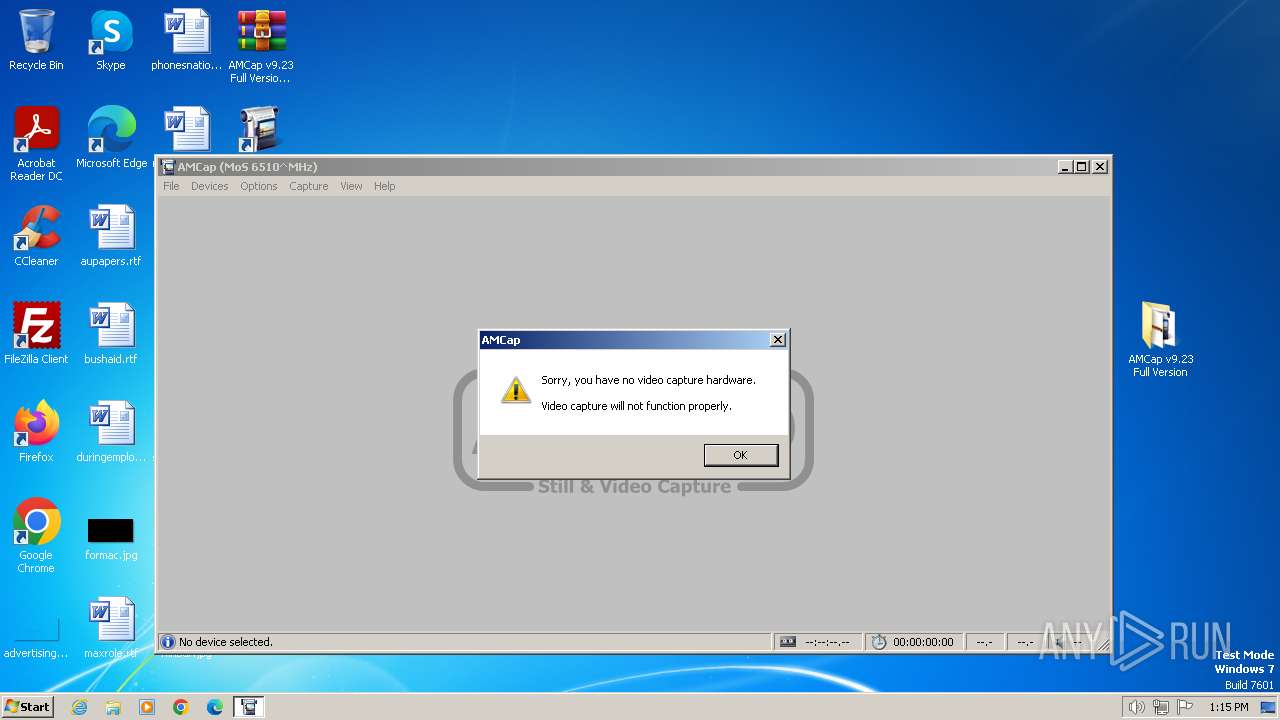Click the AMCap window resize grip

click(x=1103, y=644)
